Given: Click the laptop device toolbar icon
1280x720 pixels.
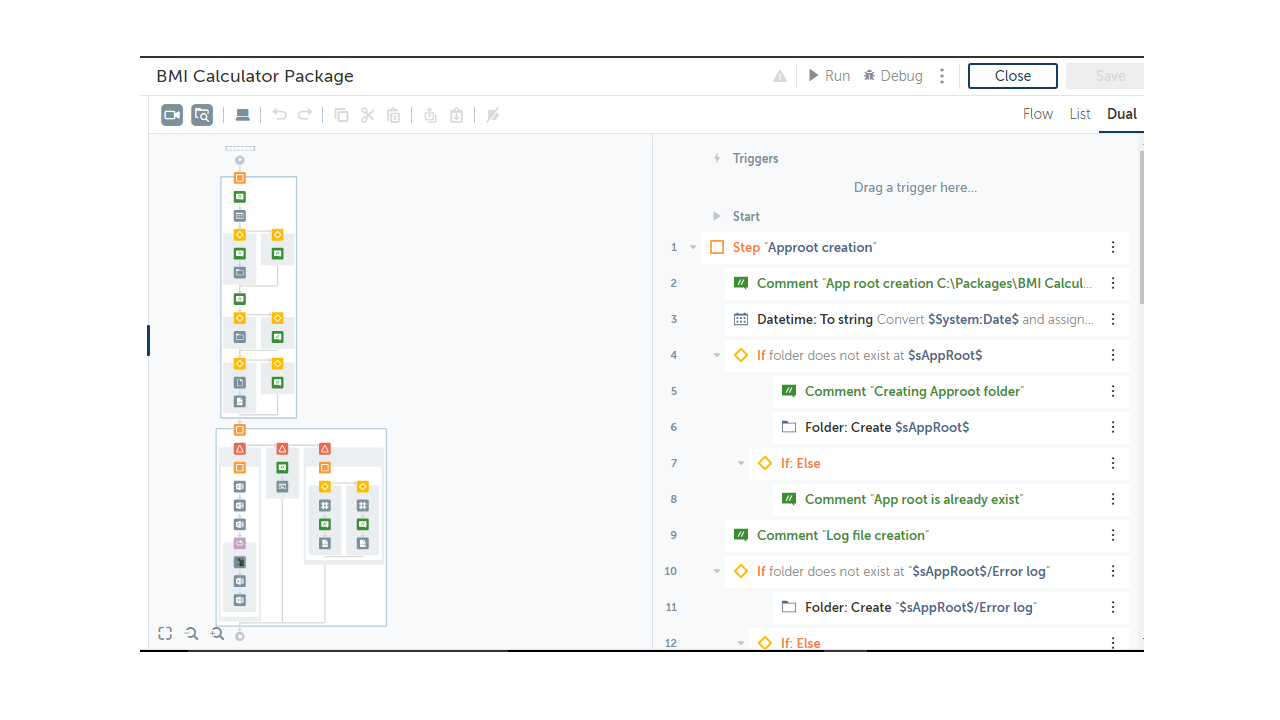Looking at the screenshot, I should pos(242,115).
